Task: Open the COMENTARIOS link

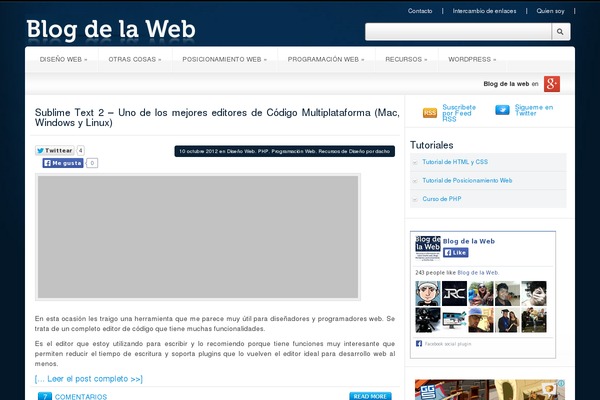Action: click(81, 397)
